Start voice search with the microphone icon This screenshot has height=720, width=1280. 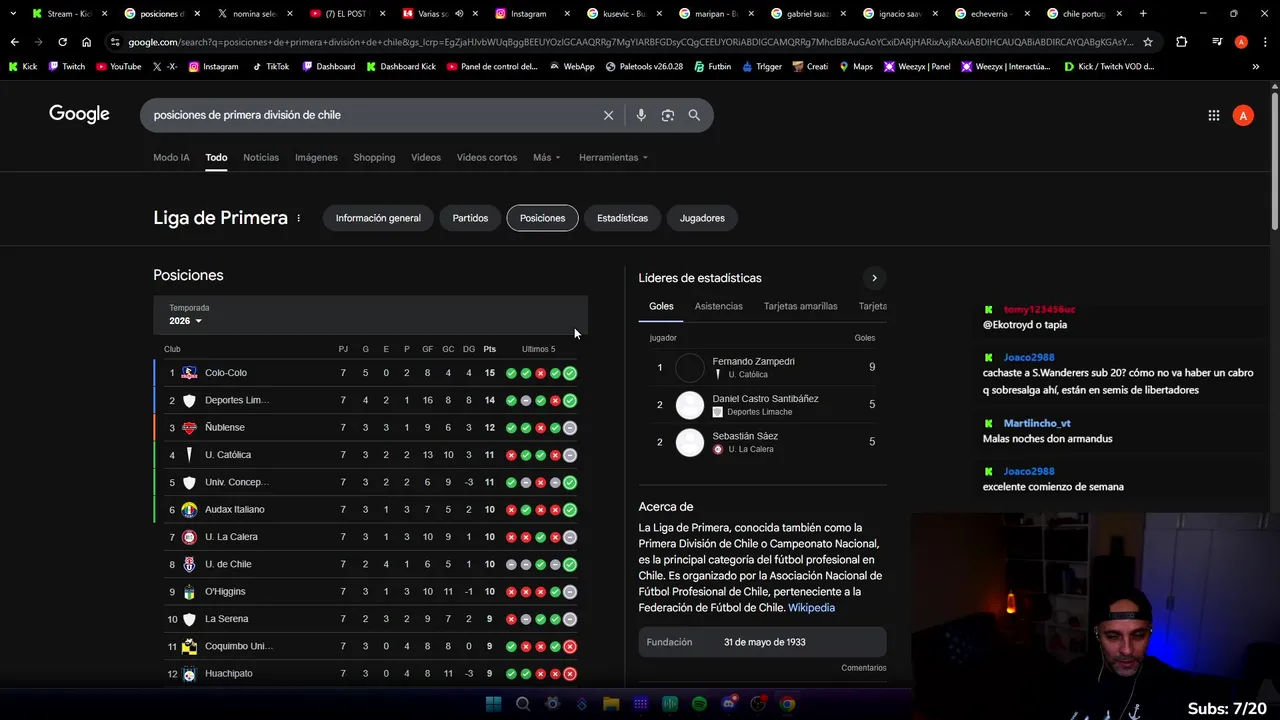coord(641,115)
